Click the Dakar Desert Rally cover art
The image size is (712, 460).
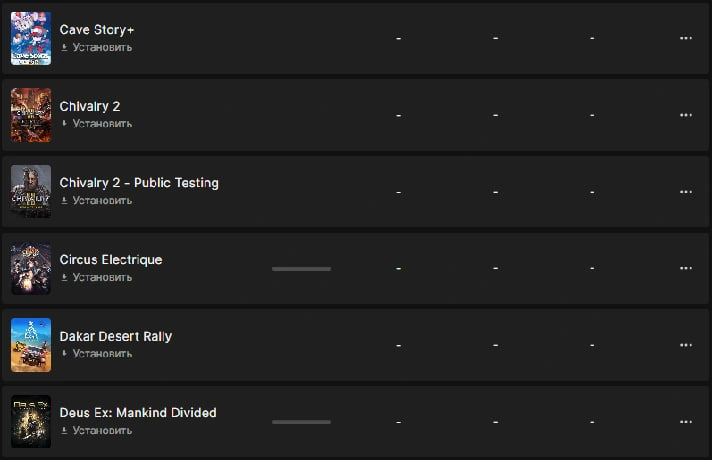(31, 345)
